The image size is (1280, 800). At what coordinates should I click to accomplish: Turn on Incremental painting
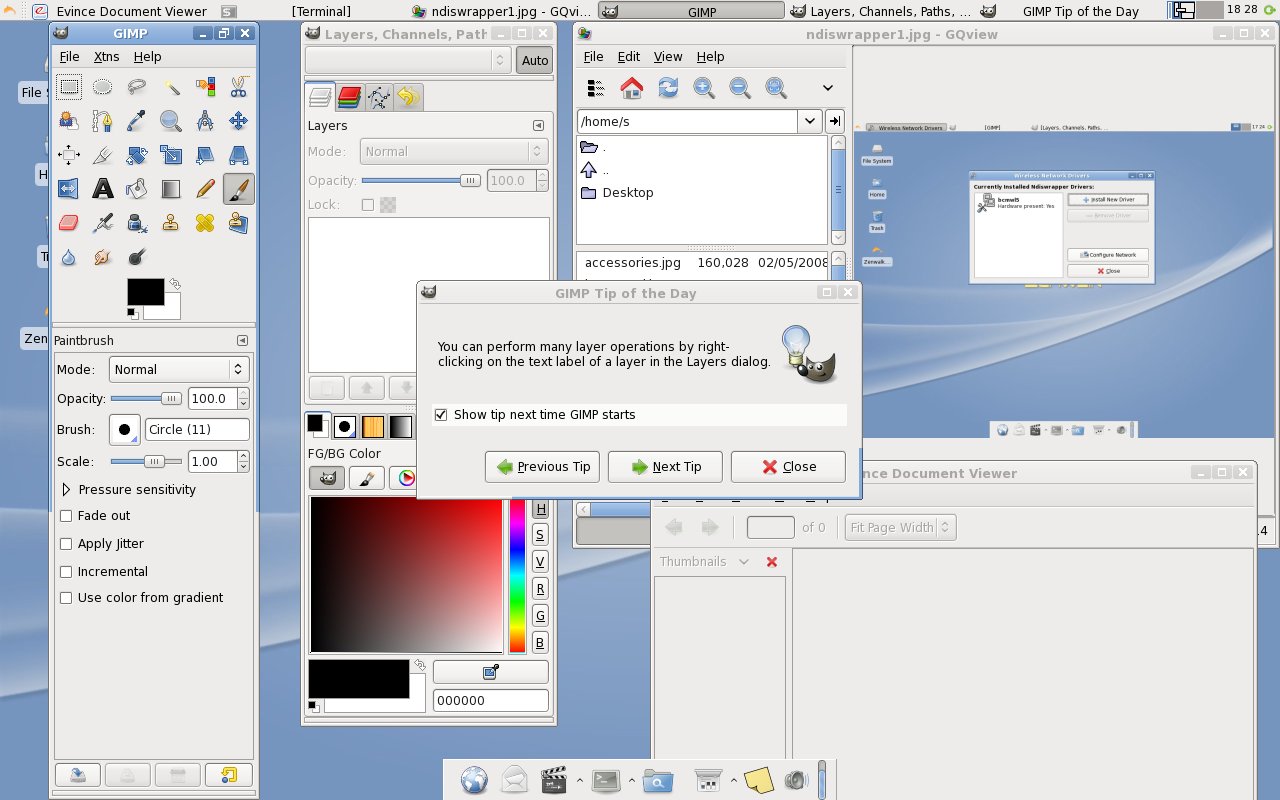(x=66, y=572)
